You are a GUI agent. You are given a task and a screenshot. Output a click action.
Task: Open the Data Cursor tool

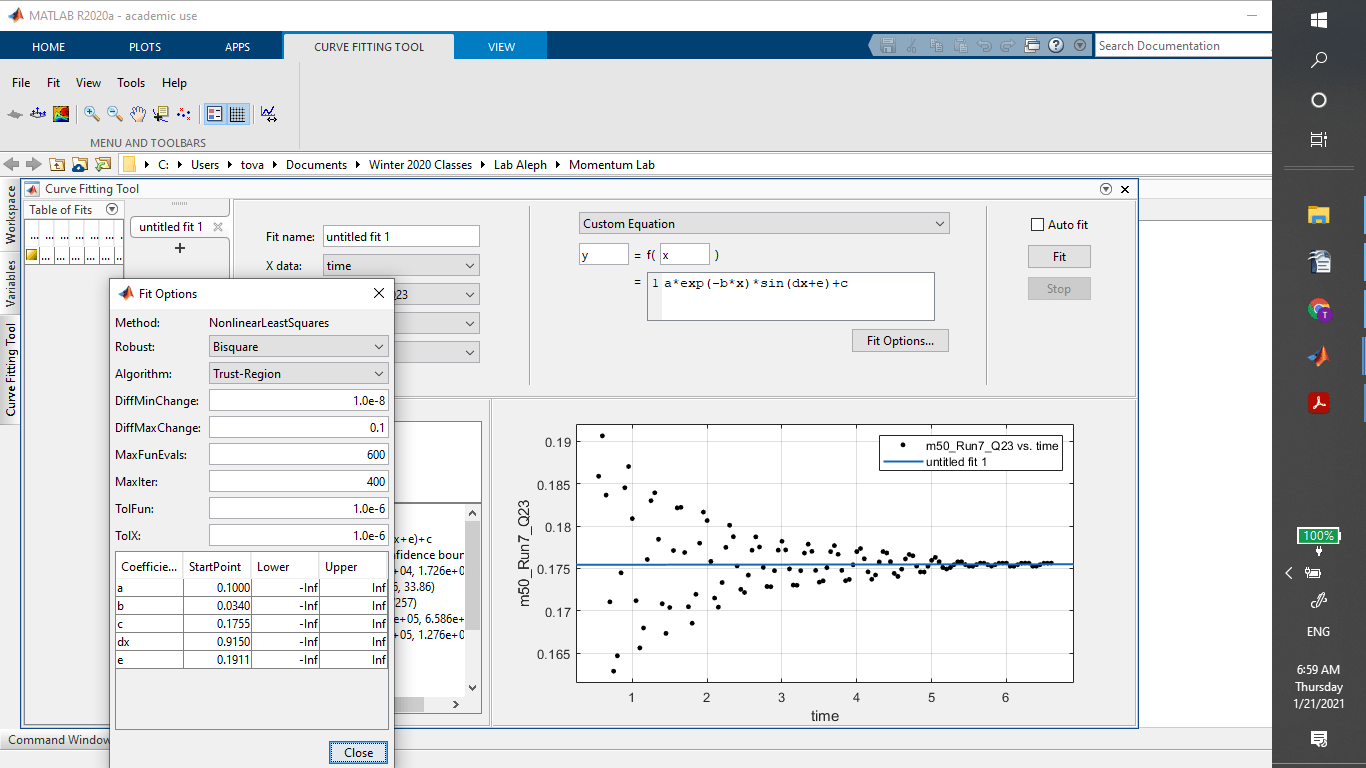(x=160, y=113)
